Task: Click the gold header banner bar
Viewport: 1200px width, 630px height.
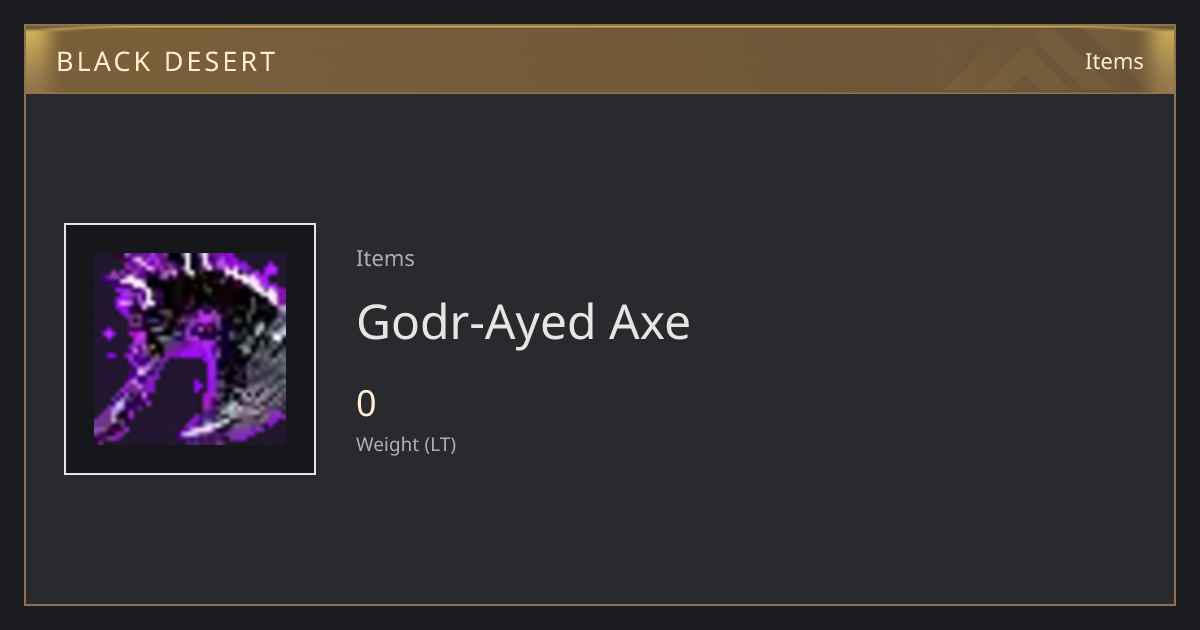Action: click(600, 60)
